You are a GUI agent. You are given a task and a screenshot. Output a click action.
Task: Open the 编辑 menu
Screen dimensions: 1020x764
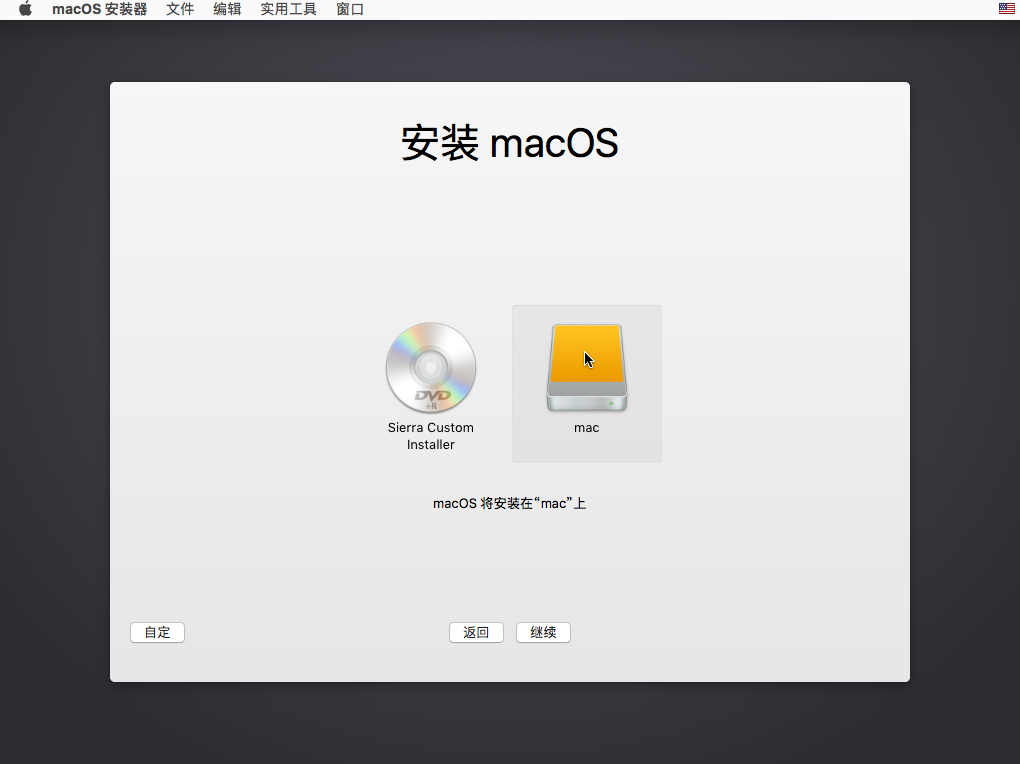(227, 9)
